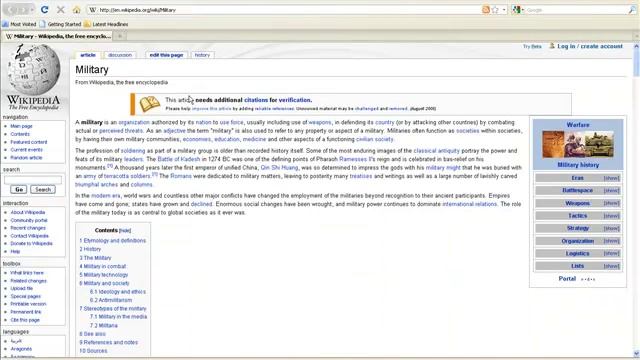Image resolution: width=640 pixels, height=360 pixels.
Task: Click the Go button
Action: 19,189
